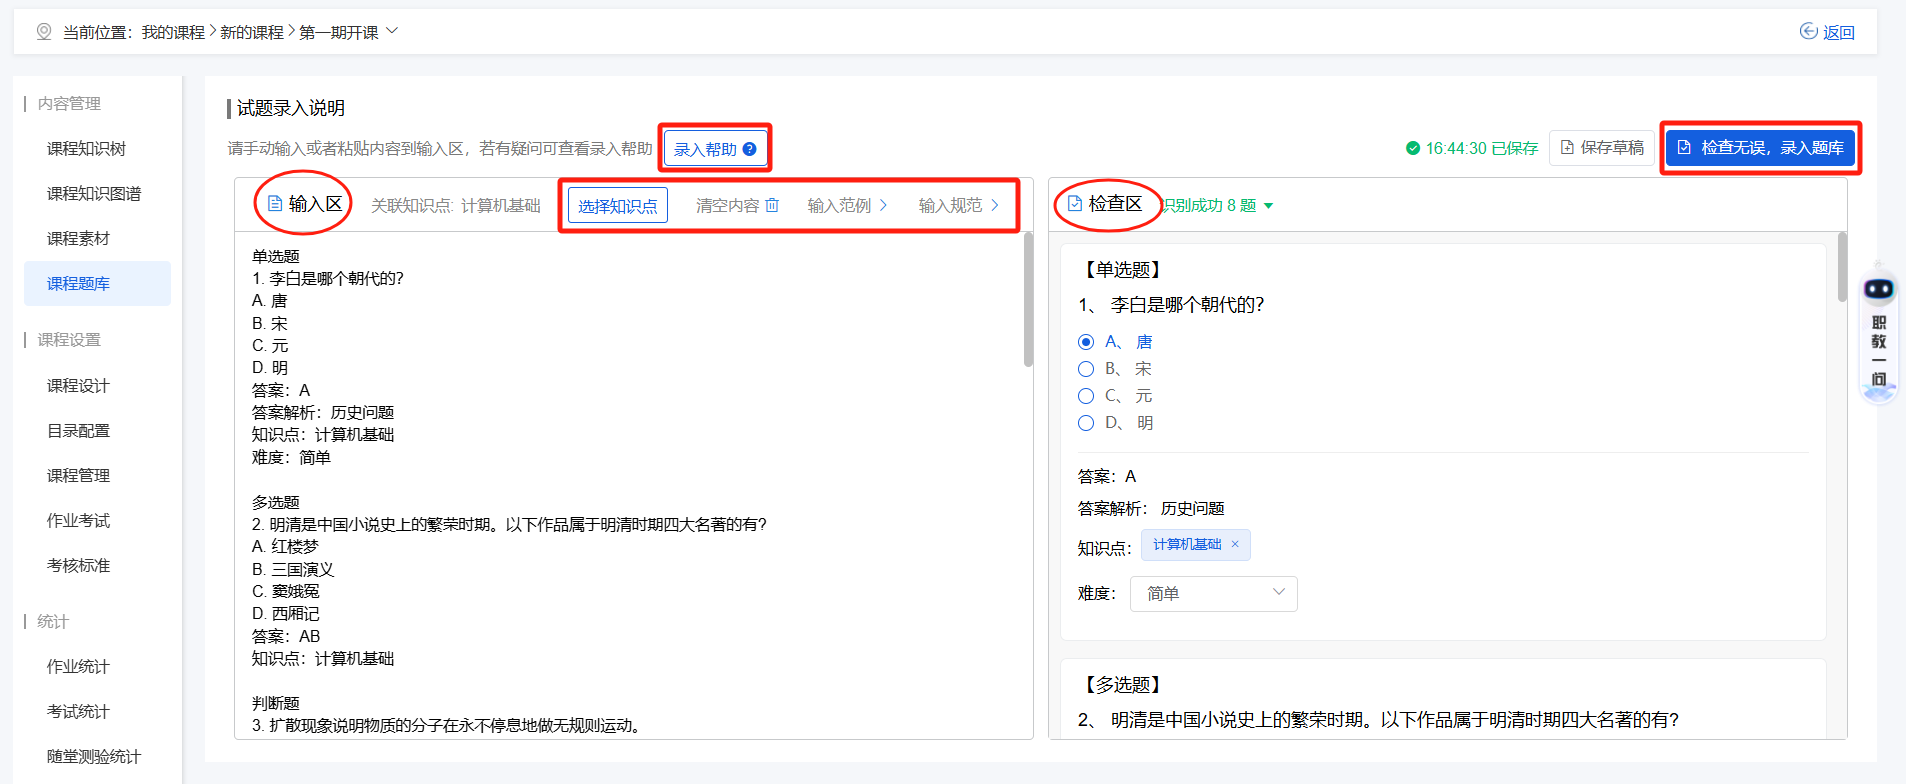
Task: Click 检查无误，录入题库 button
Action: [1760, 147]
